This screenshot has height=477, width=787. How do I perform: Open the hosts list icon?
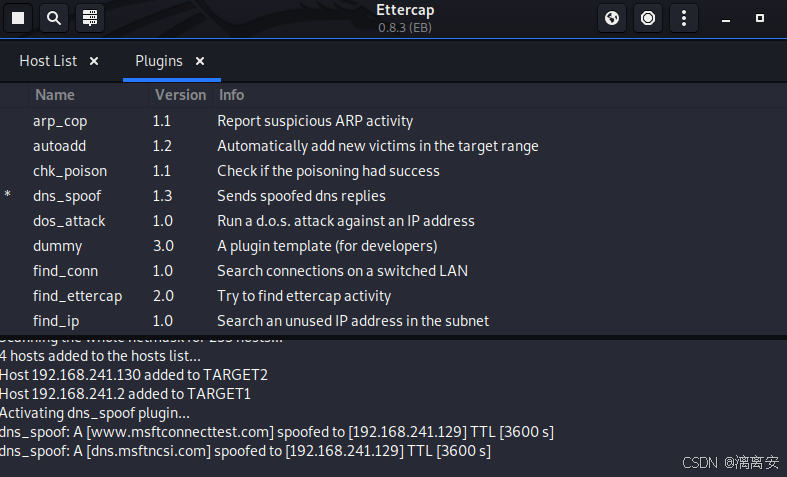coord(90,19)
